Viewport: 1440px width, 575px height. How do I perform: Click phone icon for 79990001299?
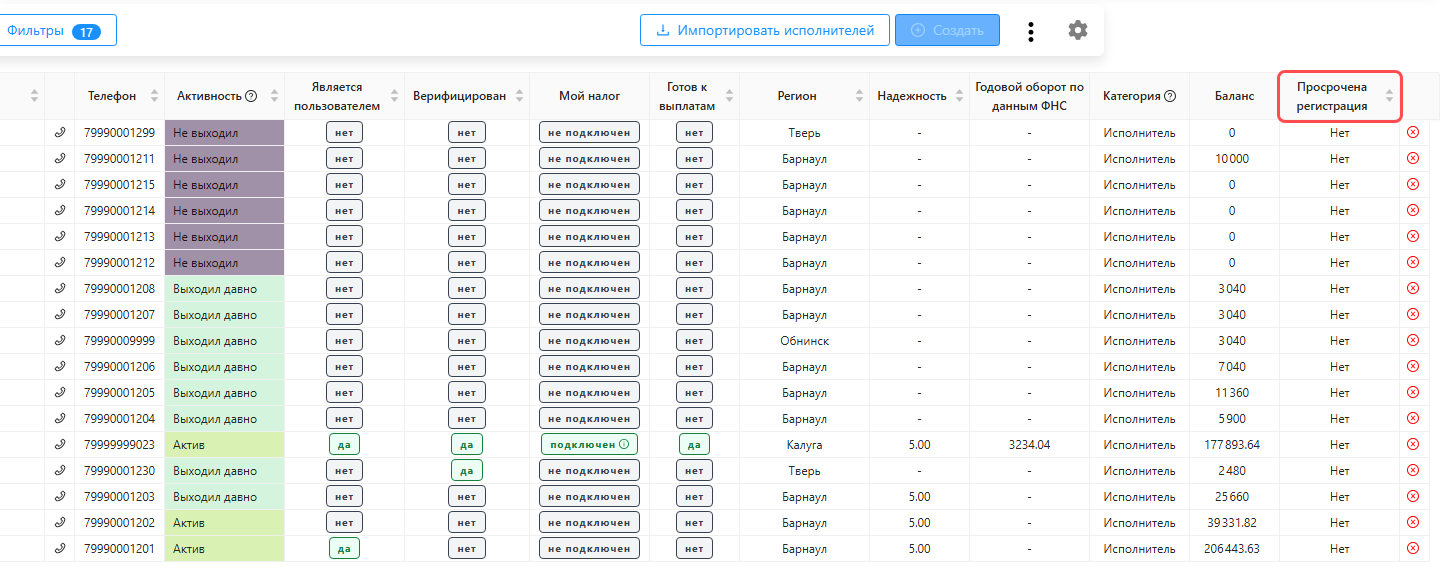tap(60, 132)
